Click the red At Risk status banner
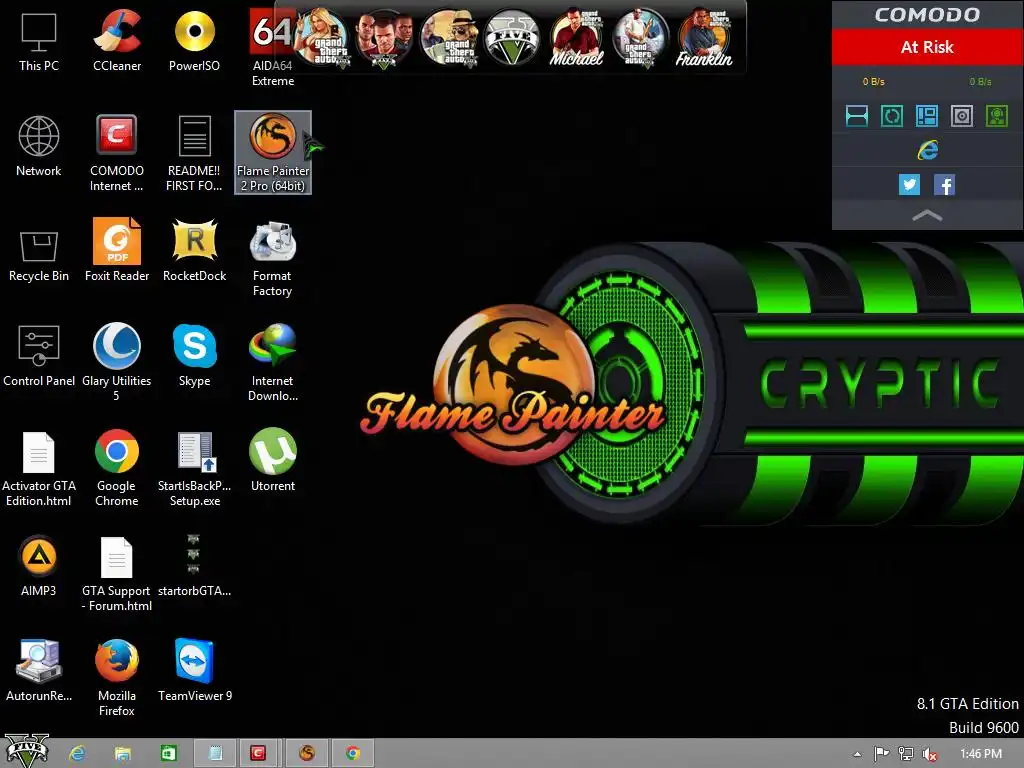Screen dimensions: 1024x768 click(927, 47)
